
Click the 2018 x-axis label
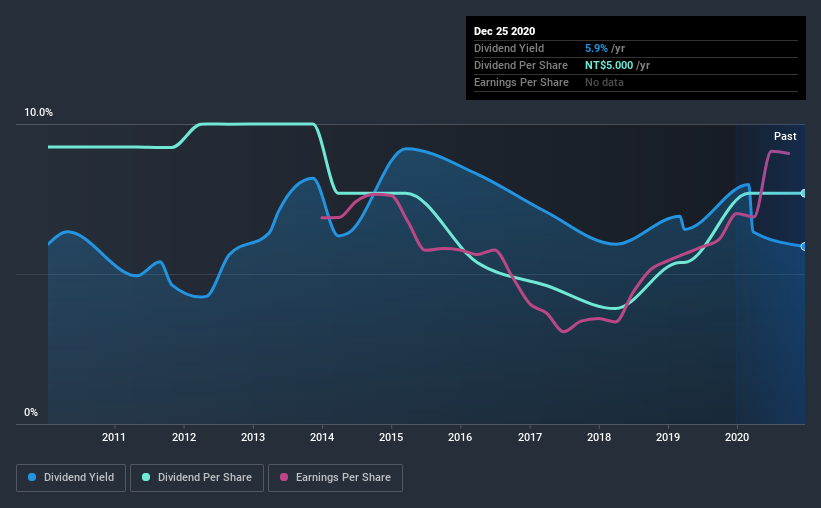coord(599,437)
